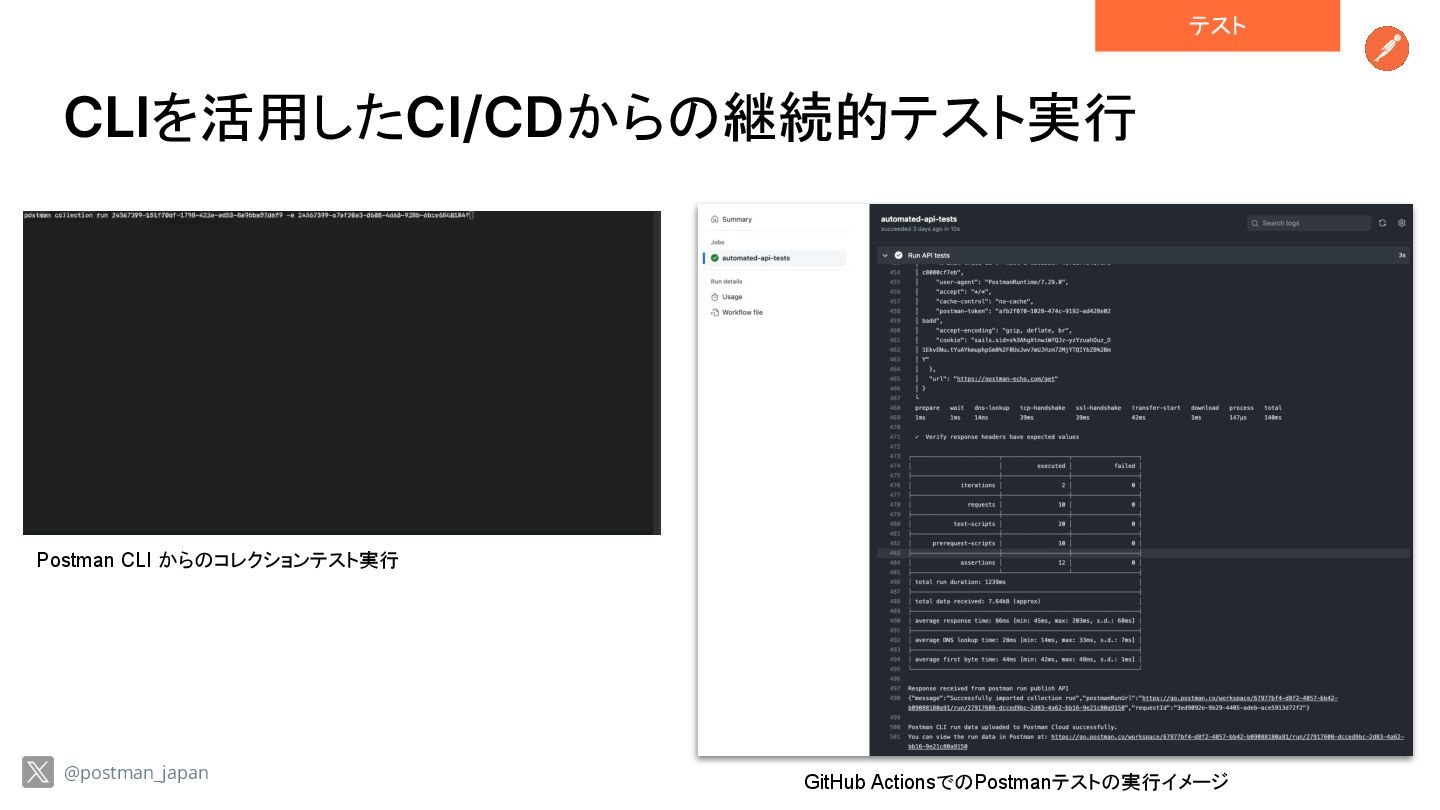Viewport: 1440px width, 810px height.
Task: Click the 147µs process time value
Action: (x=1238, y=417)
